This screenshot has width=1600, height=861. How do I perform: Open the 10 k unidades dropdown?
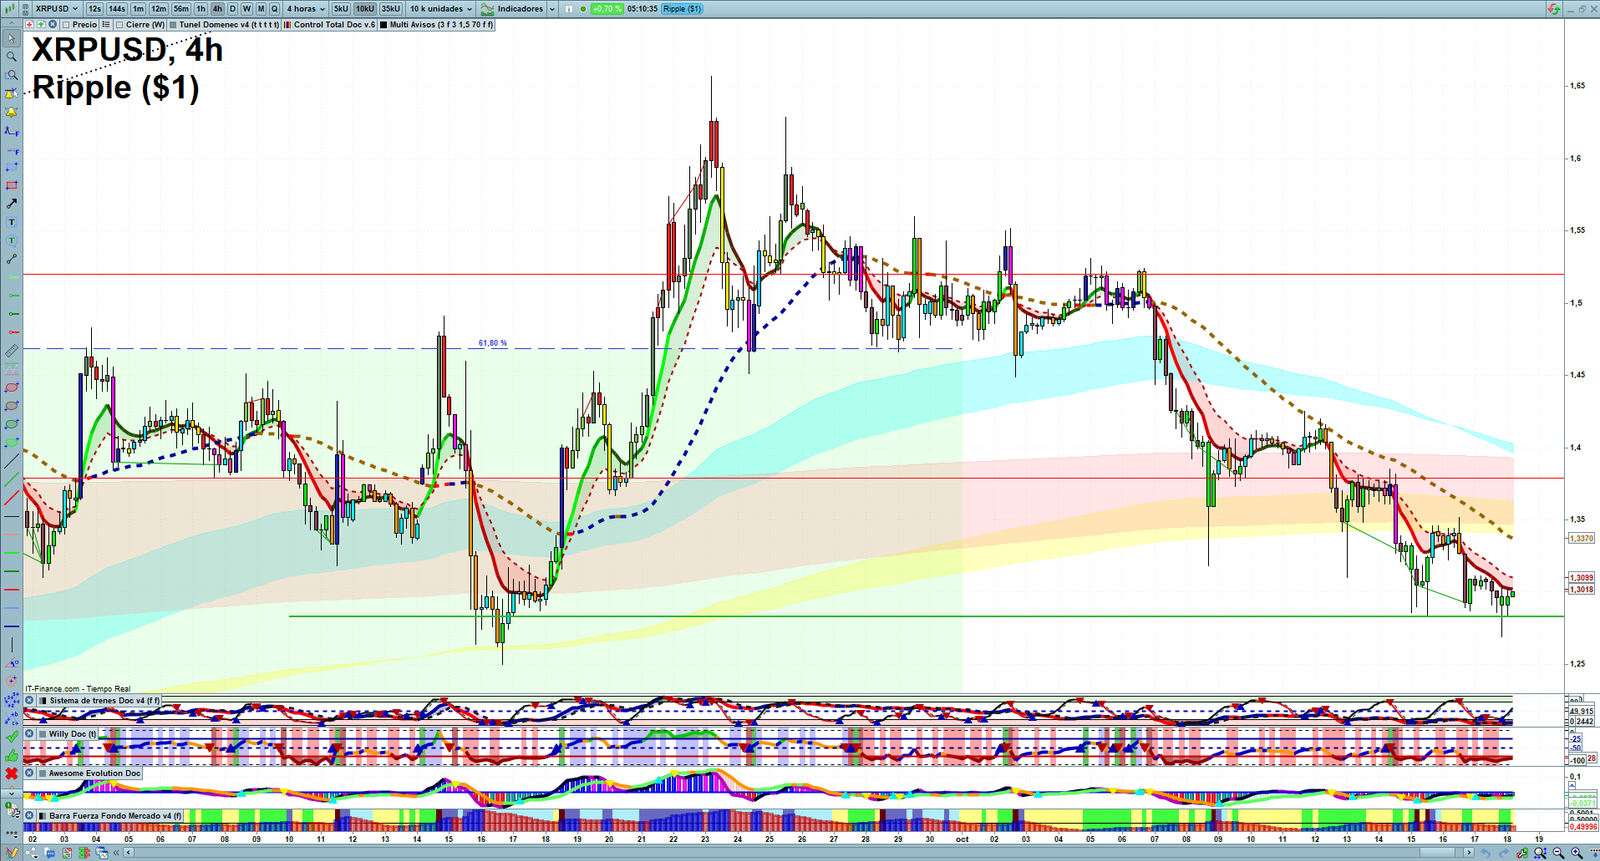point(441,9)
